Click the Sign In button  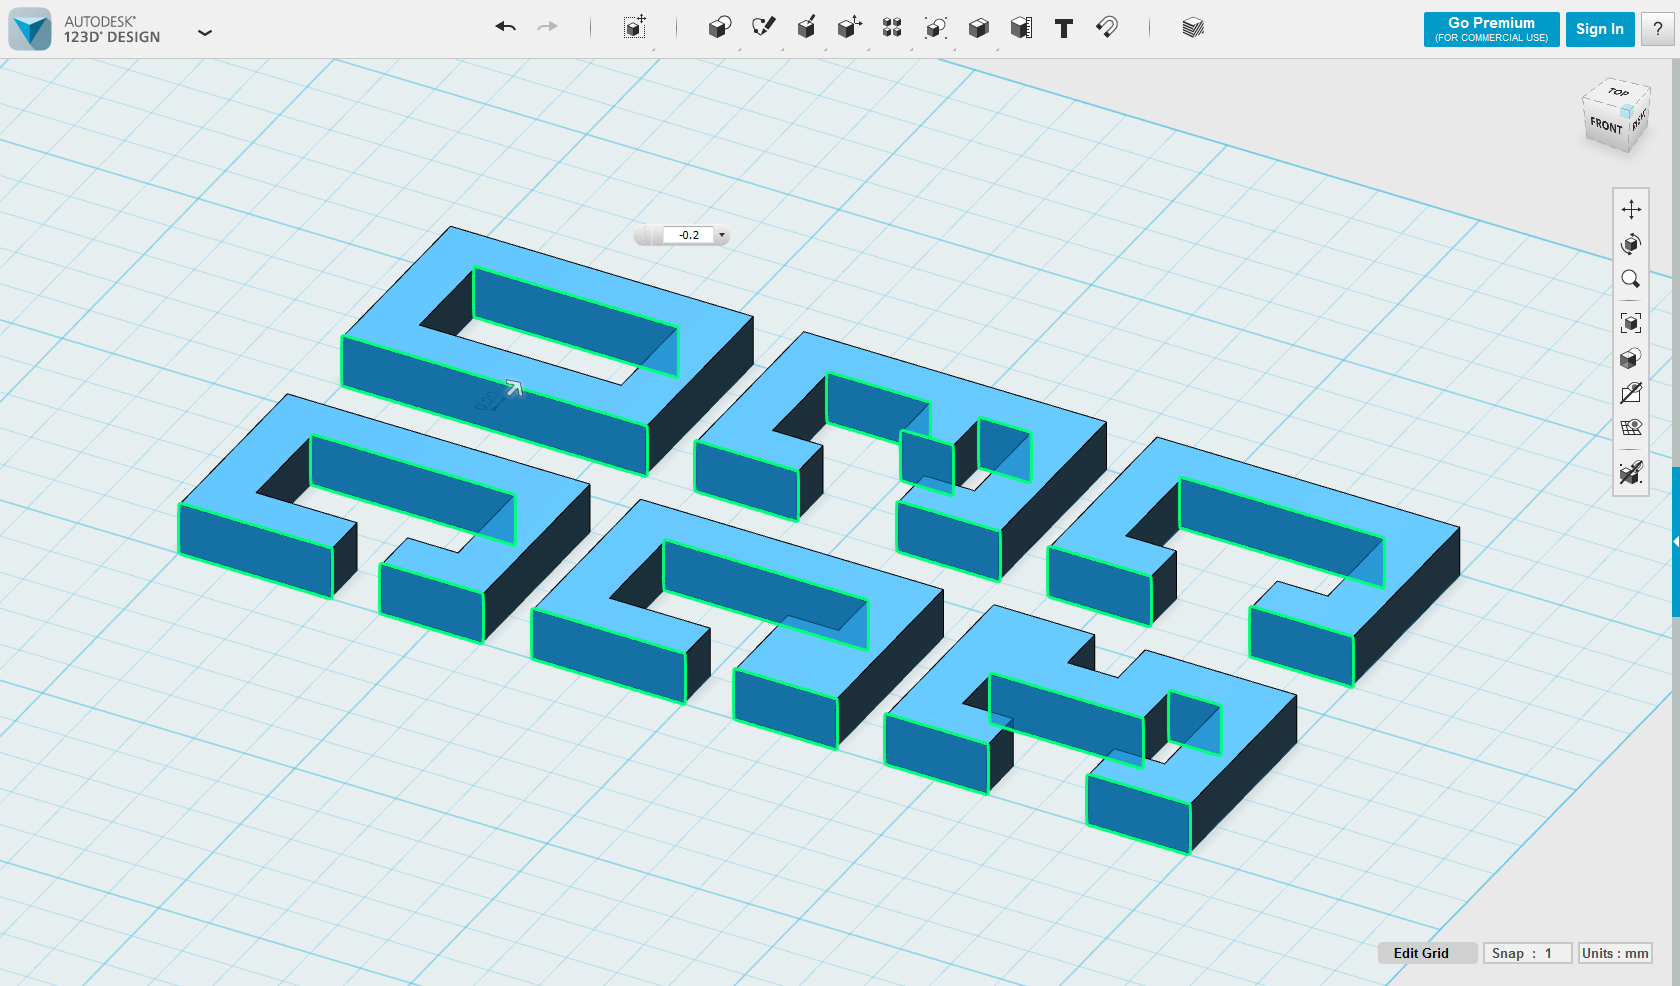tap(1600, 29)
